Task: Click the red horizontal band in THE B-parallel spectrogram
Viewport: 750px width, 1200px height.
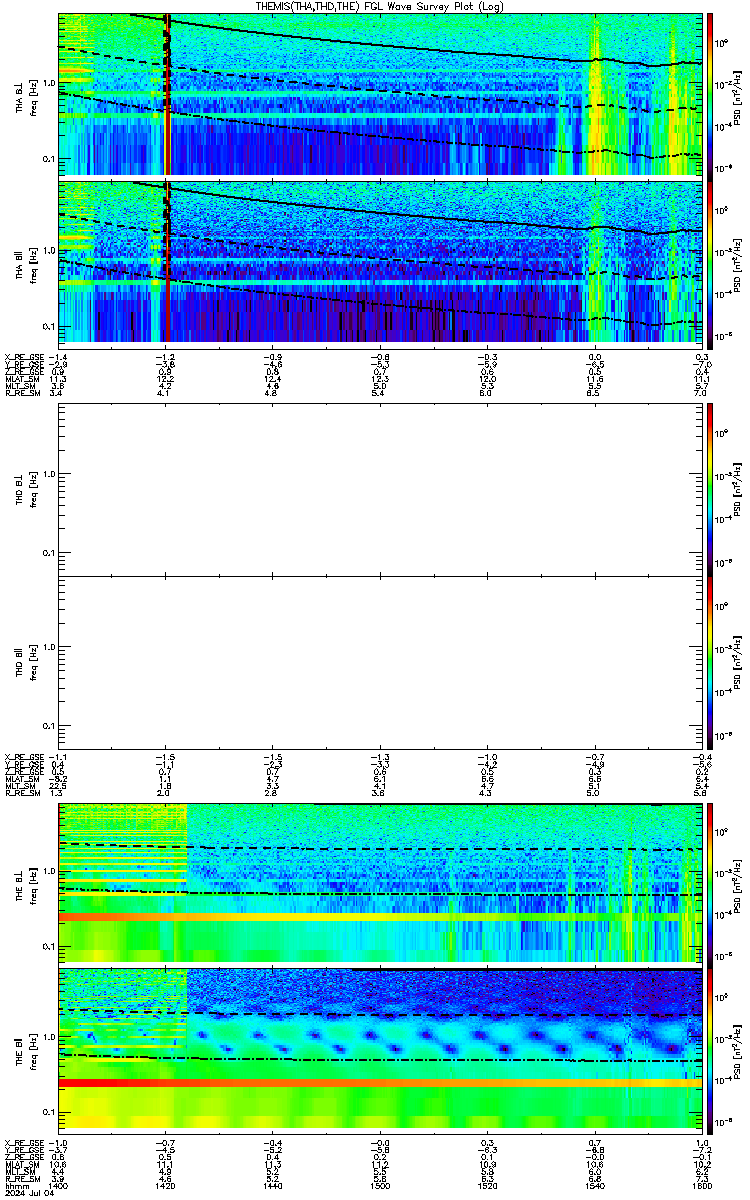Action: point(380,1083)
